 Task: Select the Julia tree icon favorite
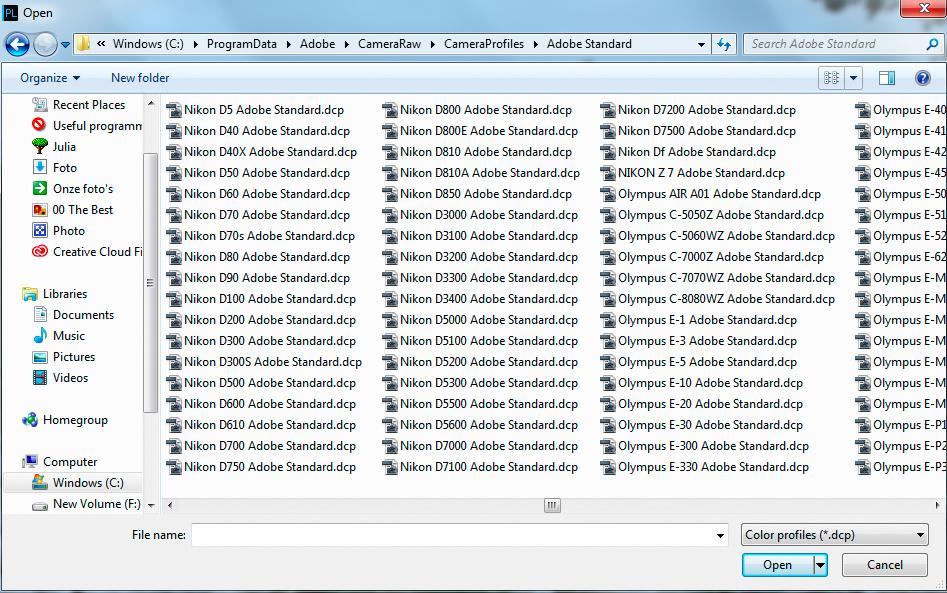point(40,147)
